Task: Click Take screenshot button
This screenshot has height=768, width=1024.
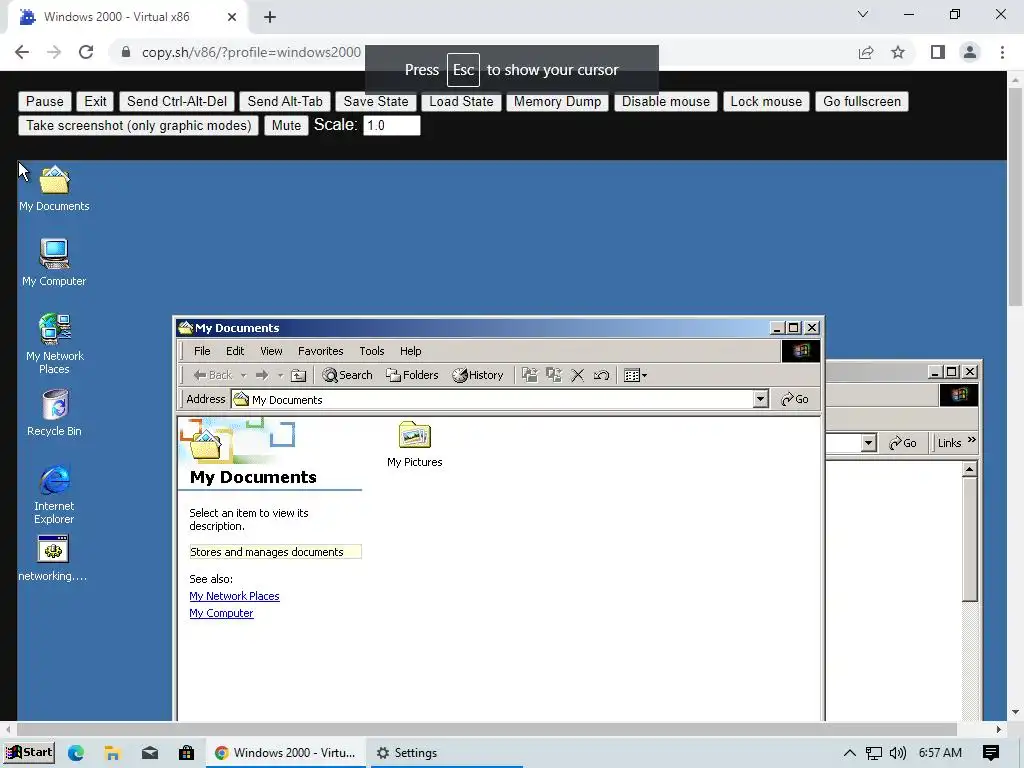Action: [x=138, y=125]
